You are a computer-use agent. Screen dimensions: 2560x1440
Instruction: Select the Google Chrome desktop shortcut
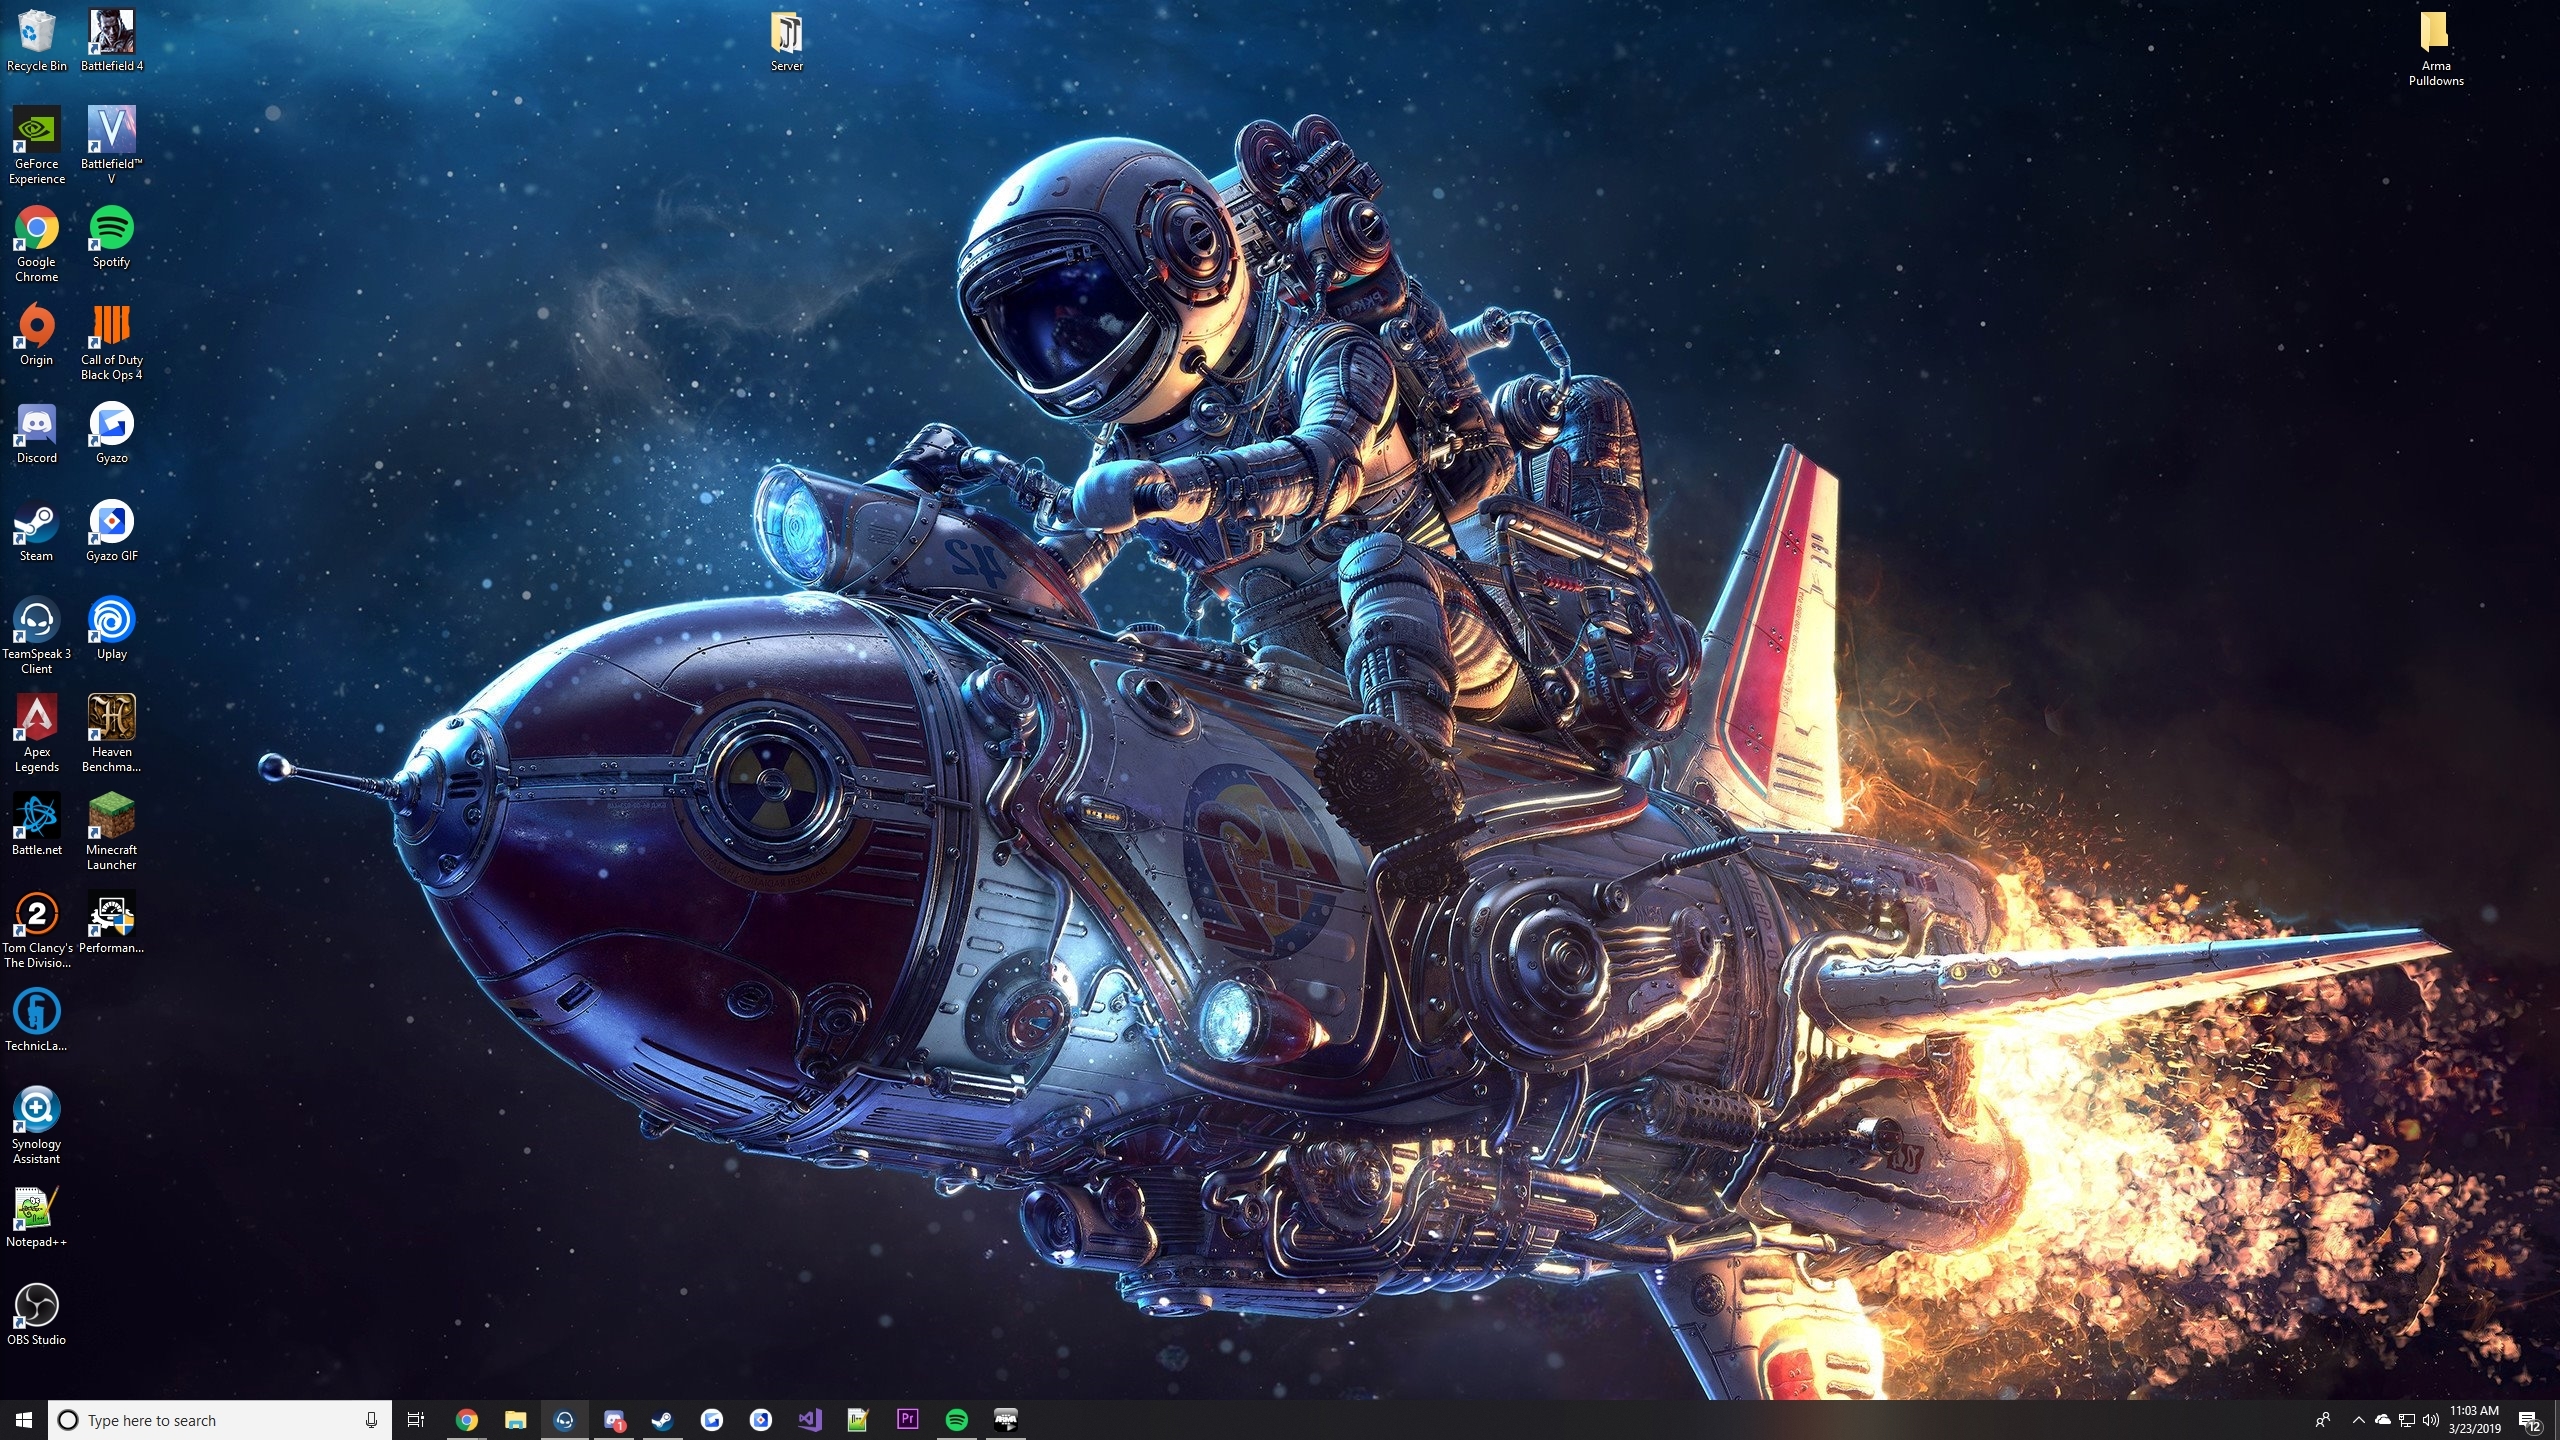[x=36, y=244]
